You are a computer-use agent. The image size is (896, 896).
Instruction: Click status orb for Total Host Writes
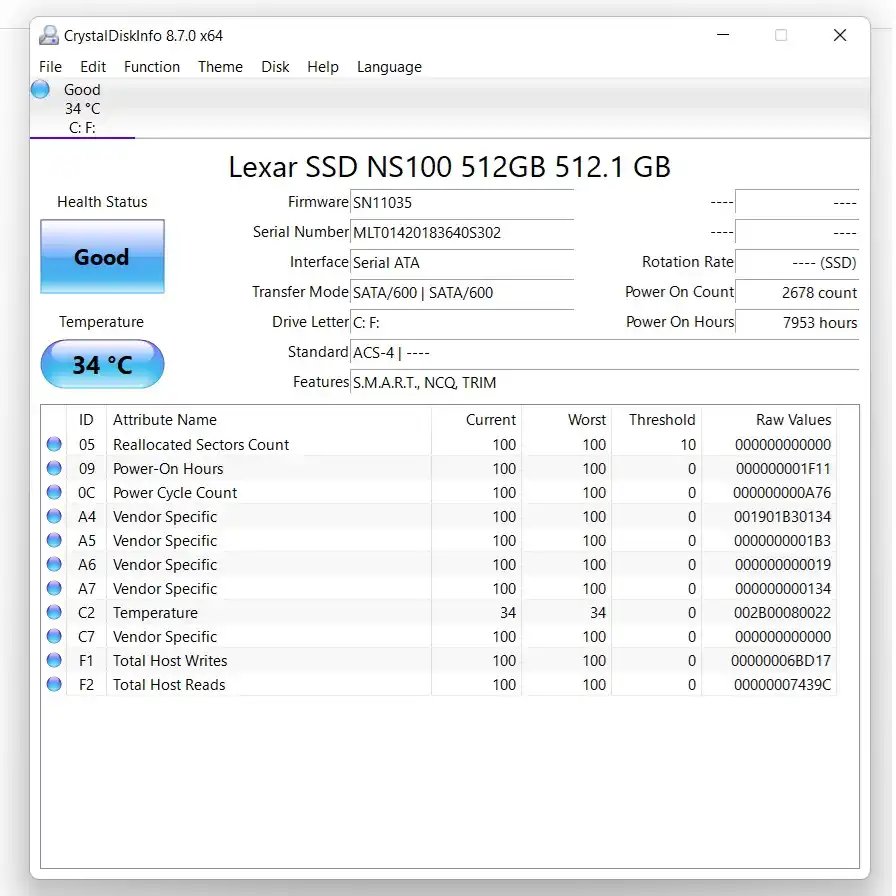[x=54, y=660]
